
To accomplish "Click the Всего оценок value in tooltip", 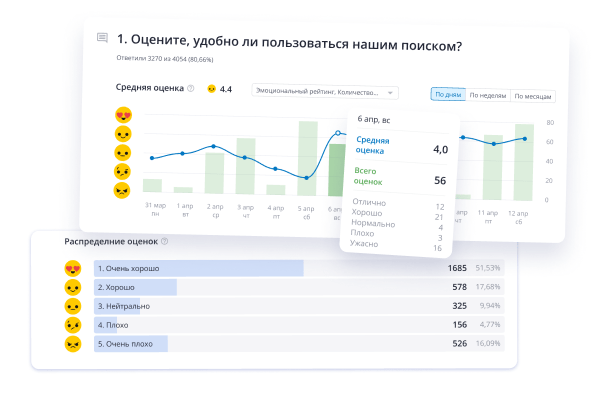I will point(440,181).
